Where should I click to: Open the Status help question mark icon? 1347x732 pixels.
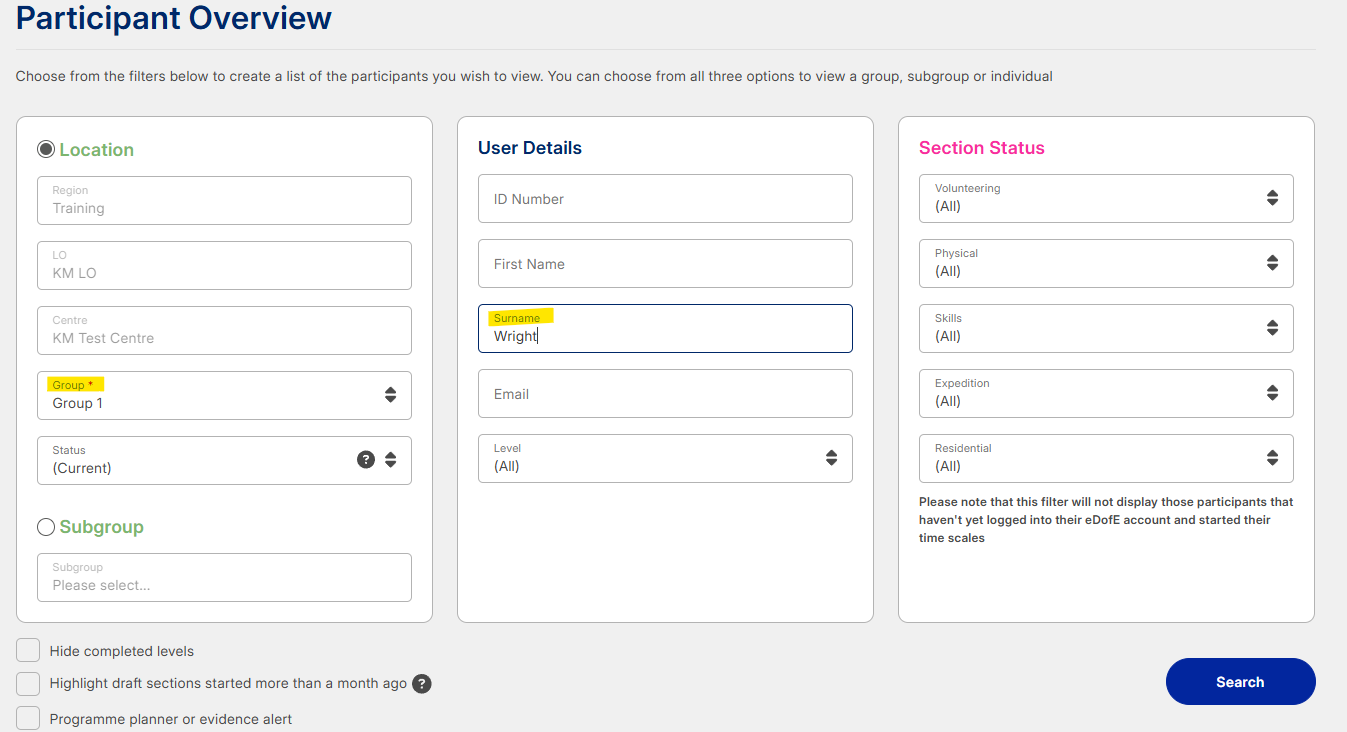pos(366,460)
